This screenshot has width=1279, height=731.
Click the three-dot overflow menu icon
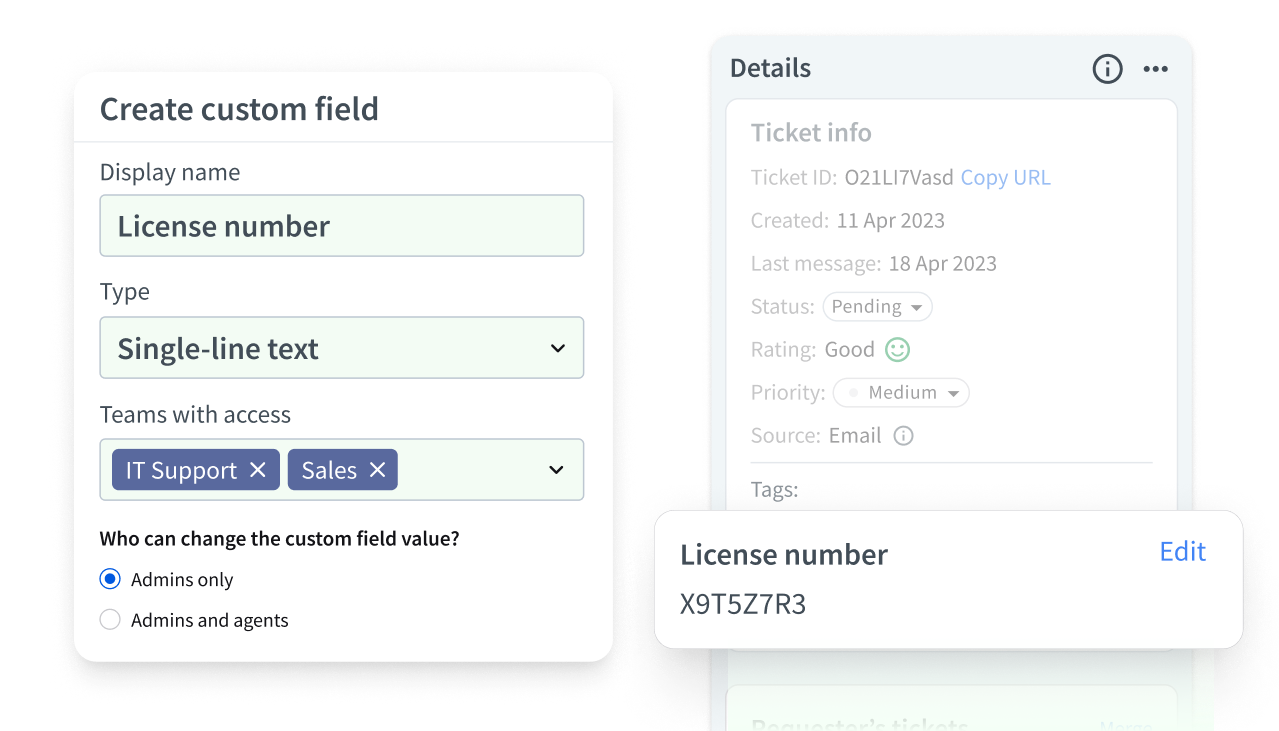[1155, 69]
